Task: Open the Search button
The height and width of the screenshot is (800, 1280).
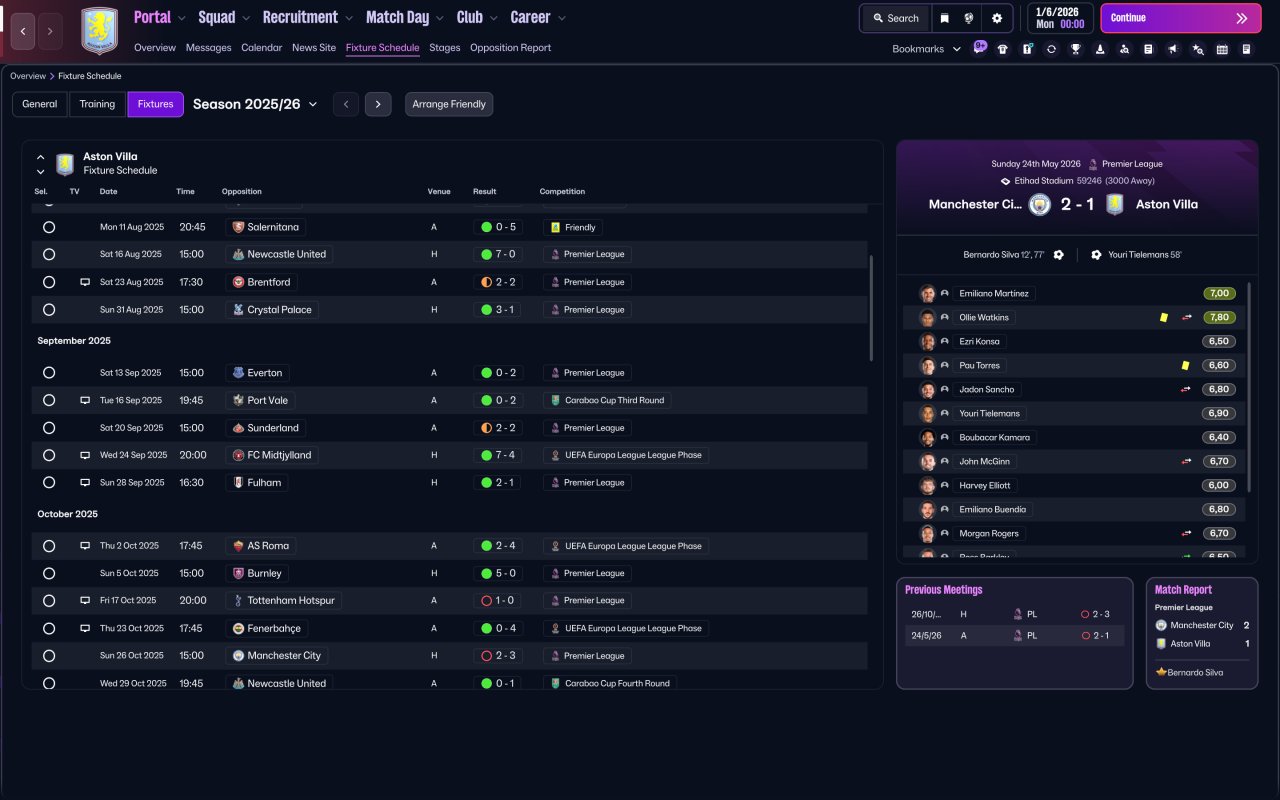Action: 895,18
